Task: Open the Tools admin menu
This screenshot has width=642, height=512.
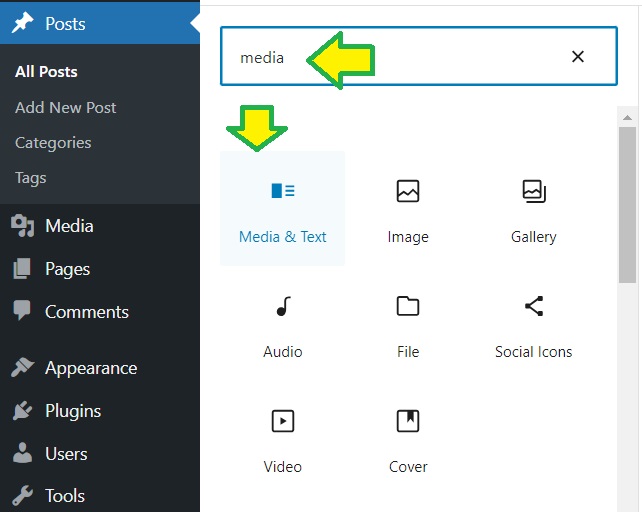Action: tap(100, 496)
